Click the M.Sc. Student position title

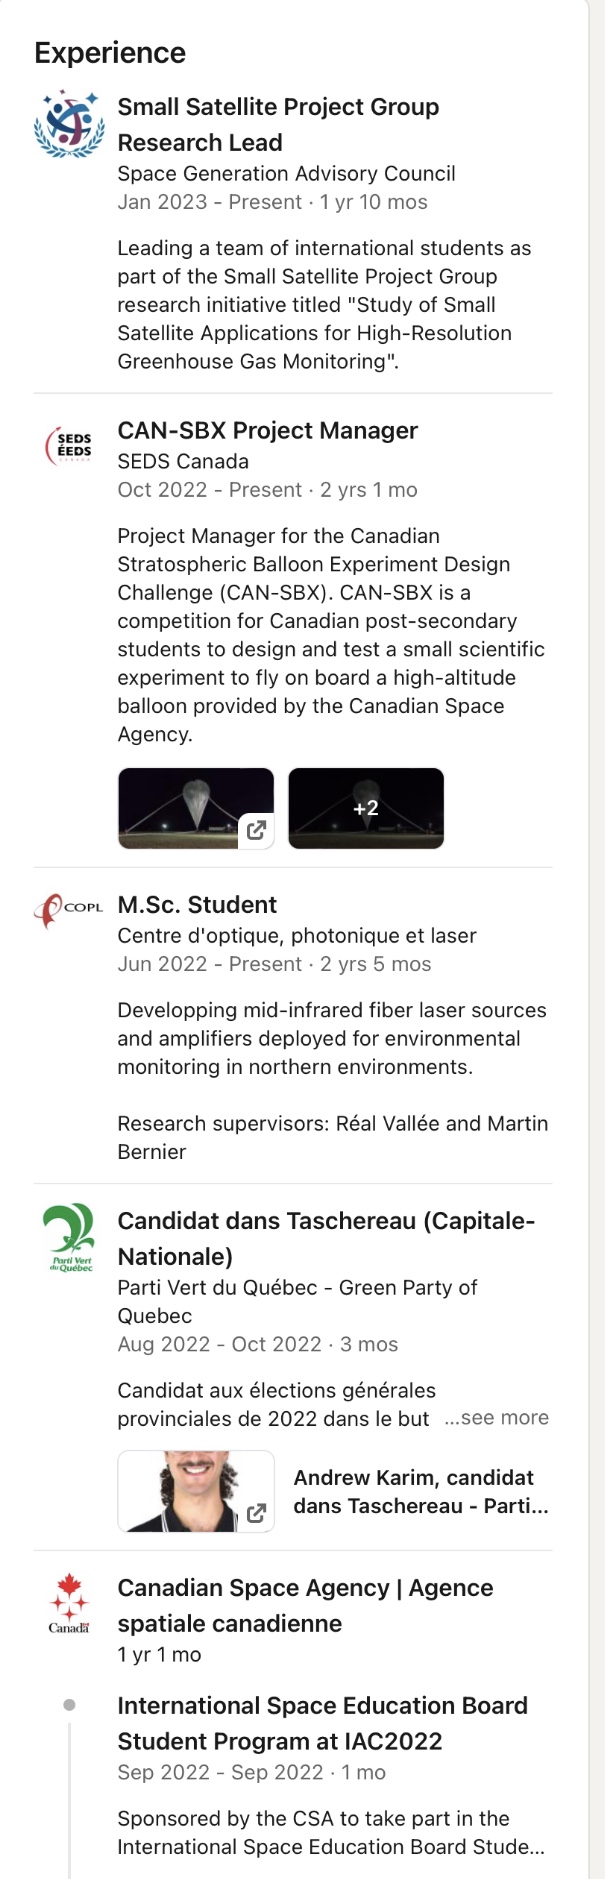[197, 905]
